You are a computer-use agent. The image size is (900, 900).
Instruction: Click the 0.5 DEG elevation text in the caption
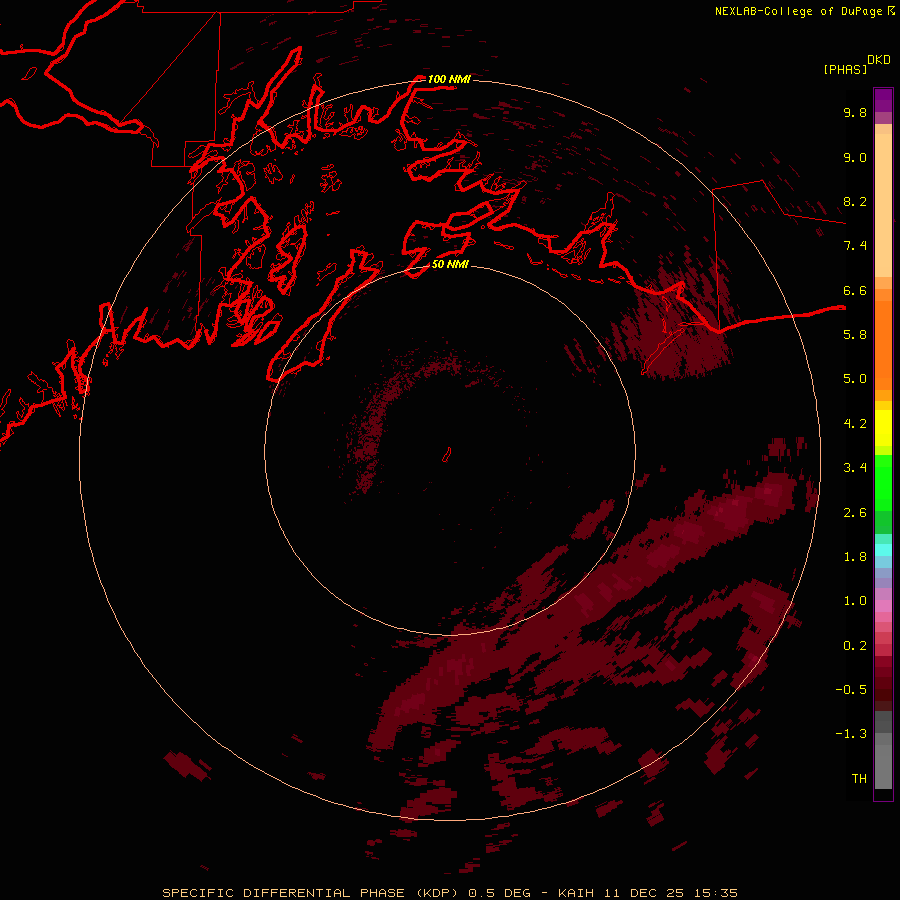coord(501,893)
